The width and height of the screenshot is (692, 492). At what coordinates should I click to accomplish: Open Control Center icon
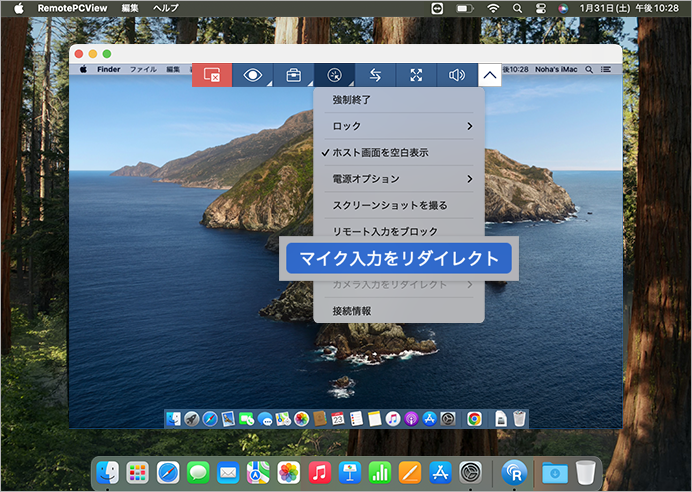(541, 8)
